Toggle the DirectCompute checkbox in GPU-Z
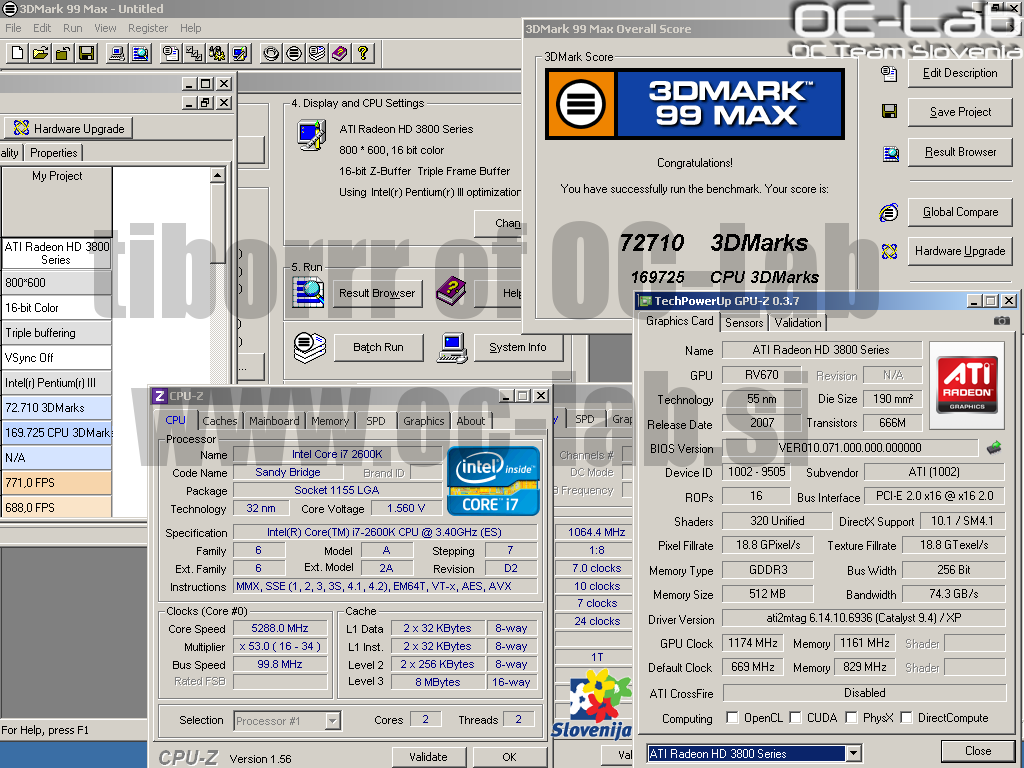This screenshot has width=1024, height=768. click(906, 718)
